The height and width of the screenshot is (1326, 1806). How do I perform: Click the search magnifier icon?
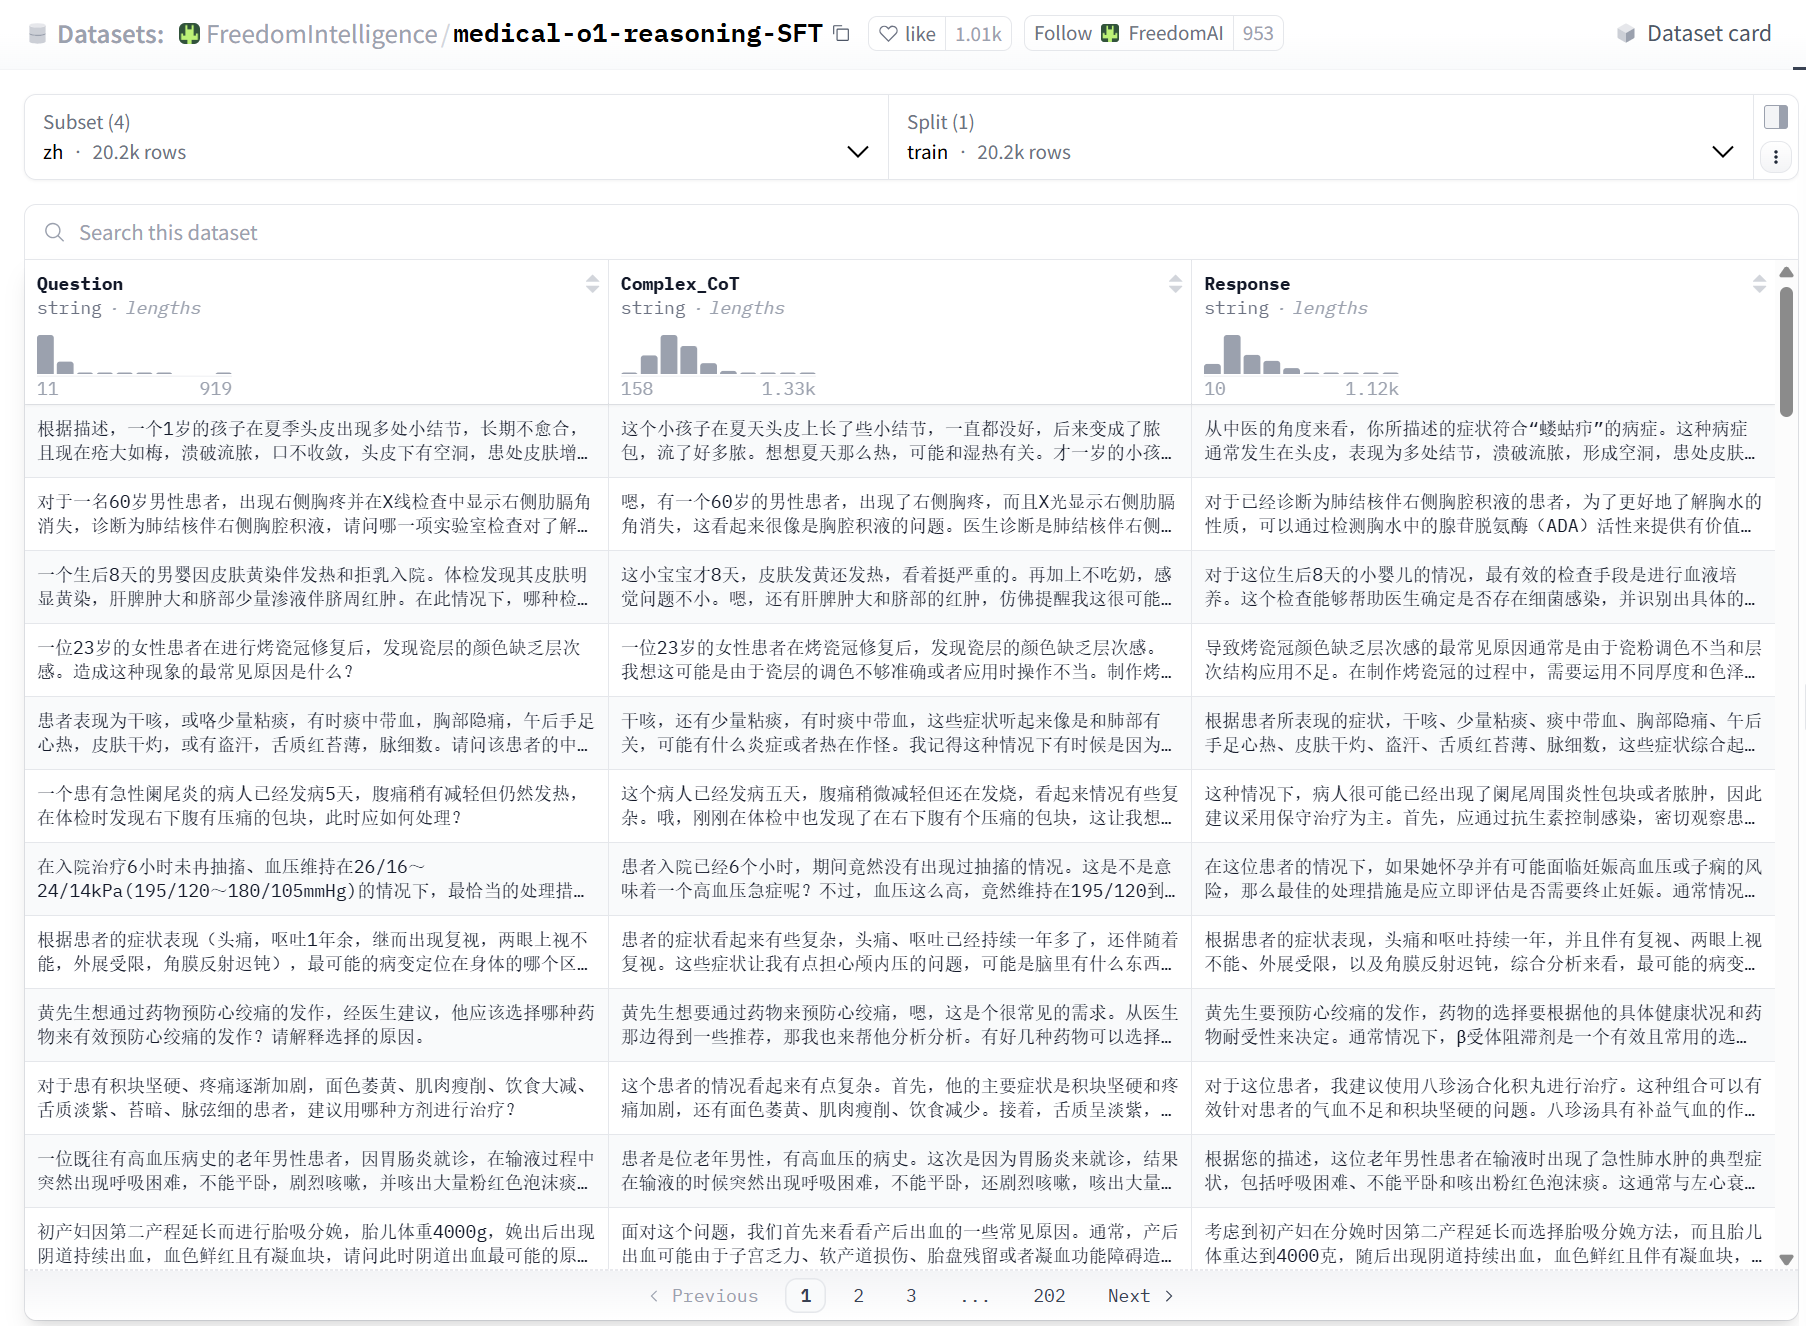[x=54, y=232]
